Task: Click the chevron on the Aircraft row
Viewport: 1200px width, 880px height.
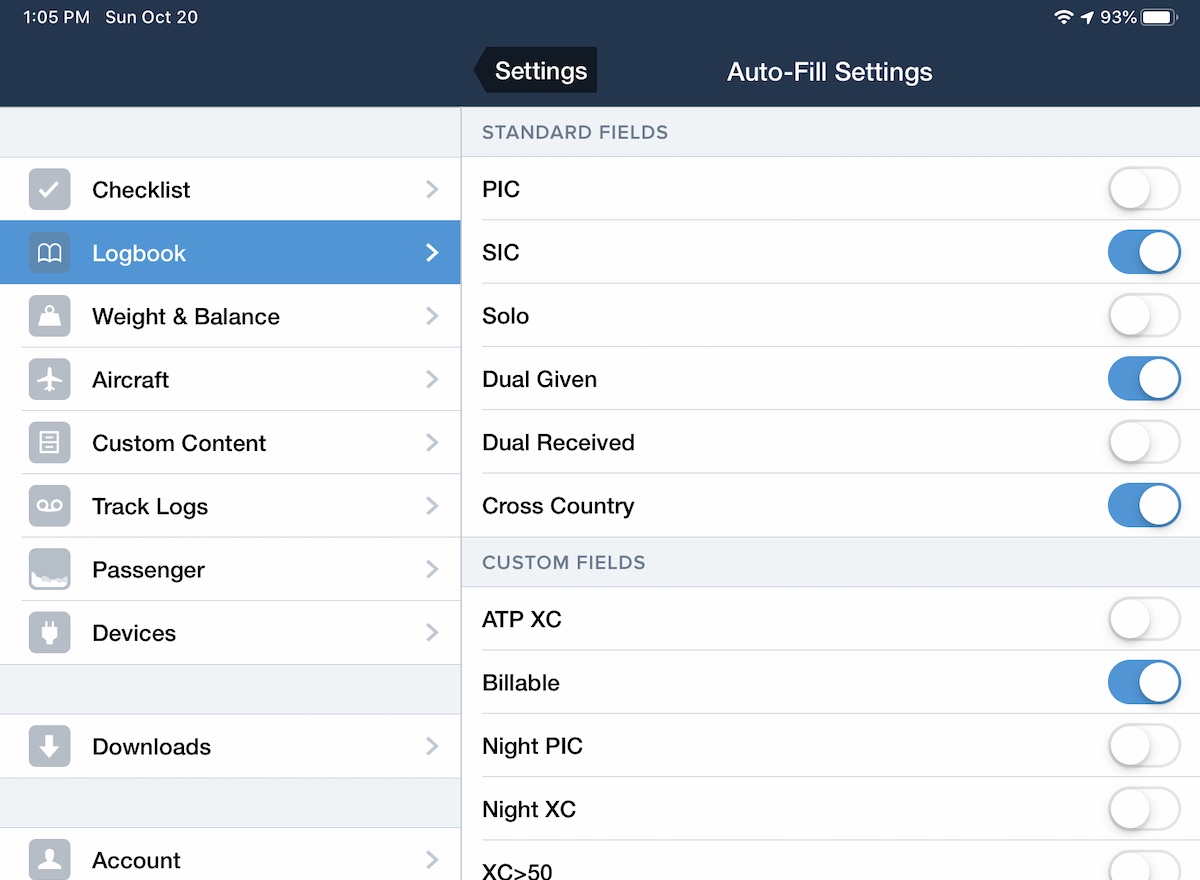Action: (x=432, y=380)
